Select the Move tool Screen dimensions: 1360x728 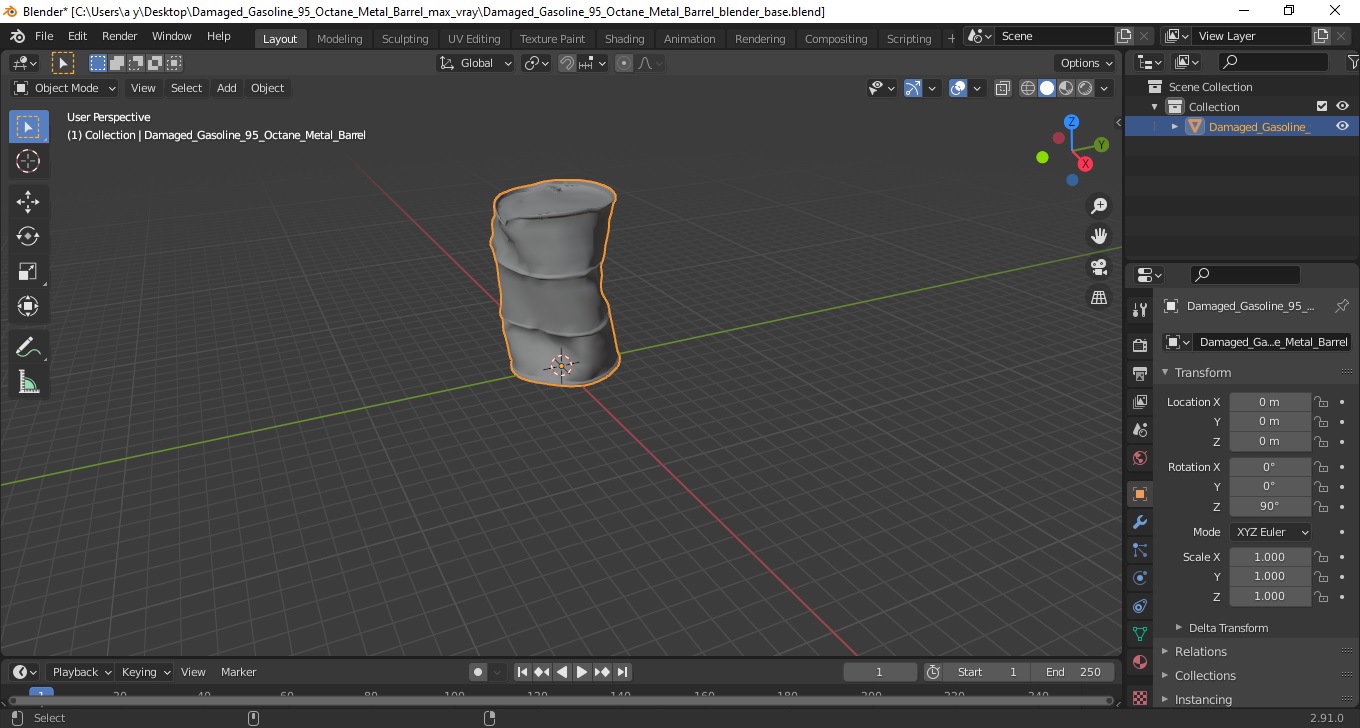(28, 202)
